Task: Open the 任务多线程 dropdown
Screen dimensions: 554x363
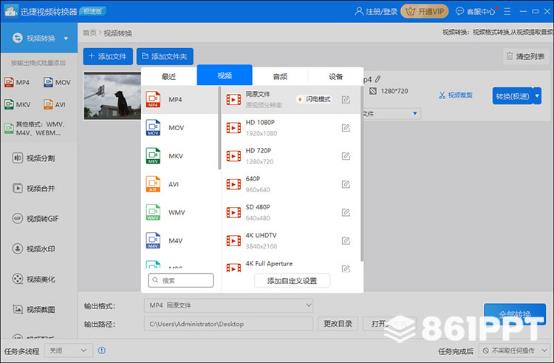Action: click(68, 350)
